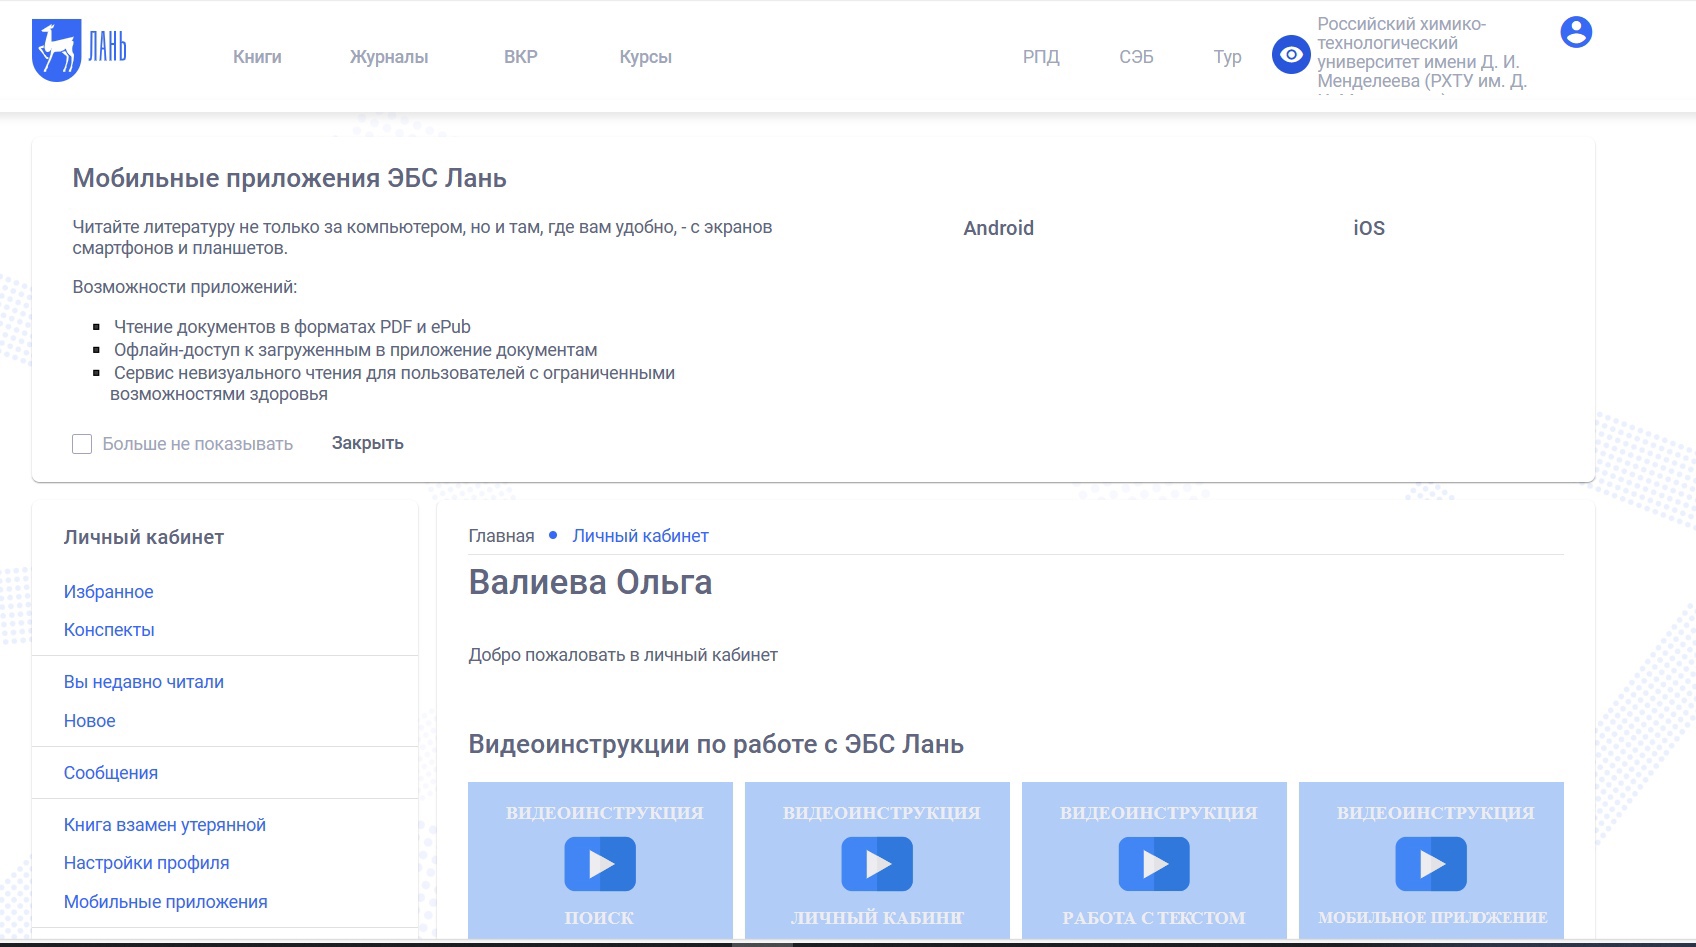
Task: Play the ЛИЧНЫЙ КАБИНЕТ video instruction
Action: (877, 863)
